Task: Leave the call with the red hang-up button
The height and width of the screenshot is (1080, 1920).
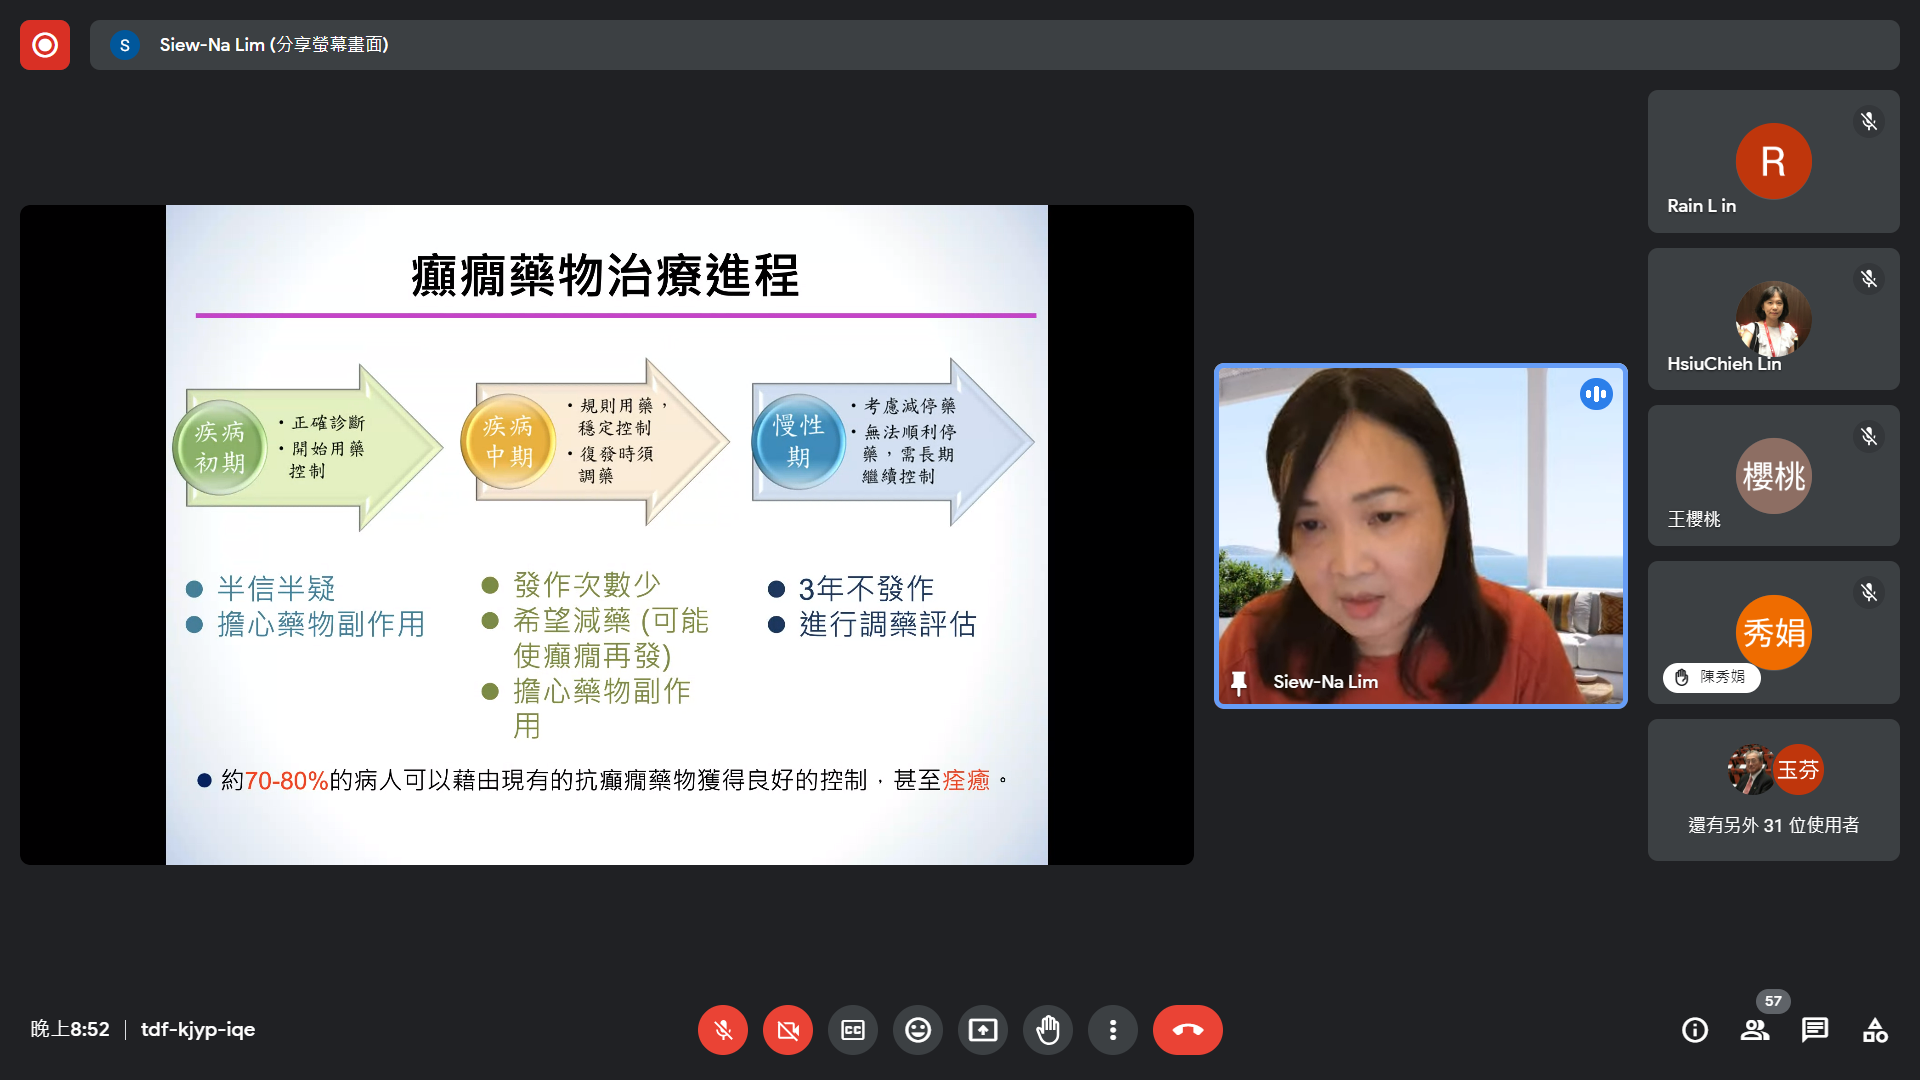Action: pos(1188,1030)
